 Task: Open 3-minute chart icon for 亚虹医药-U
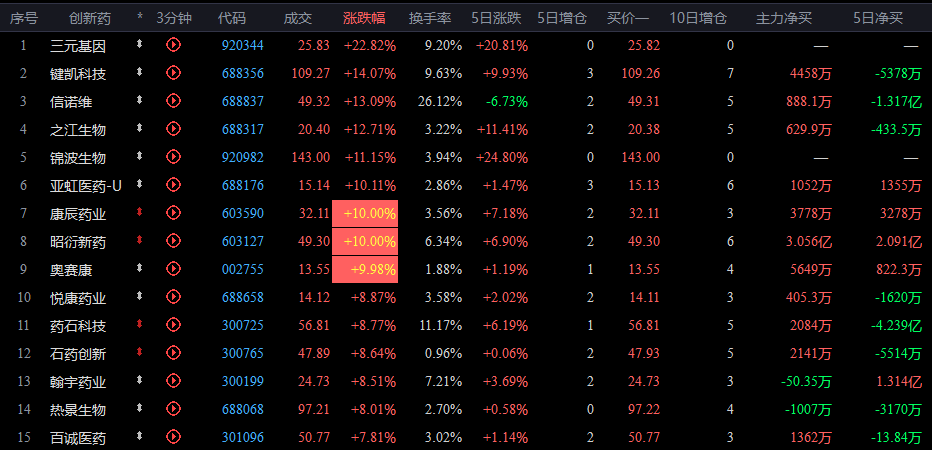click(173, 184)
